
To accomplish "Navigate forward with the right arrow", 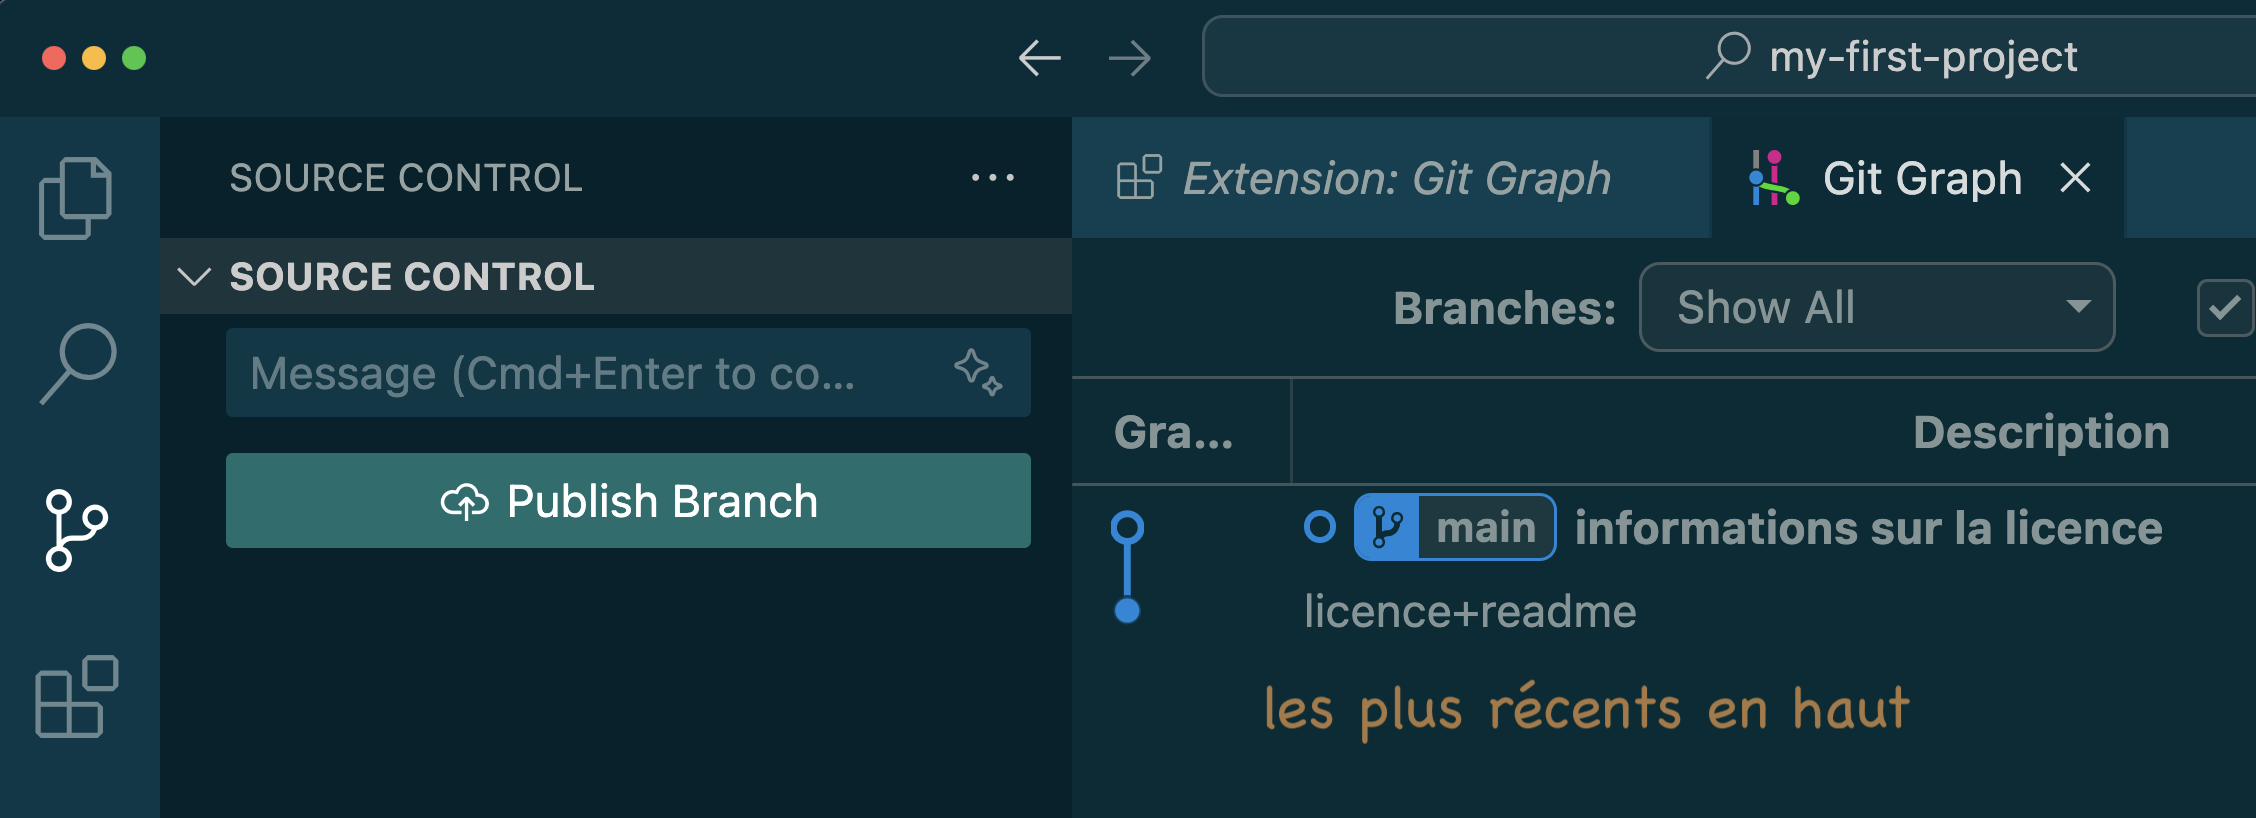I will pos(1130,58).
